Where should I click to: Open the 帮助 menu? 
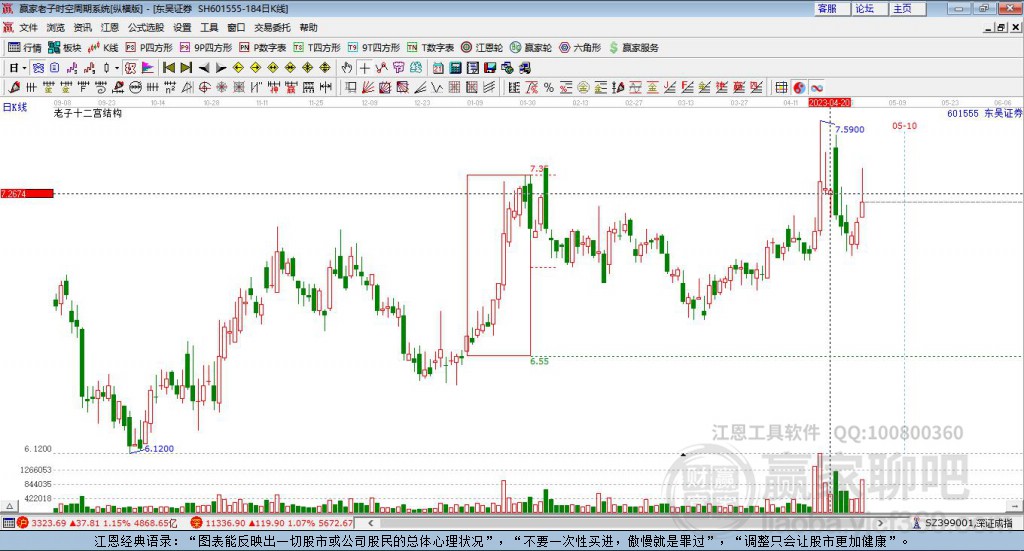[x=308, y=27]
